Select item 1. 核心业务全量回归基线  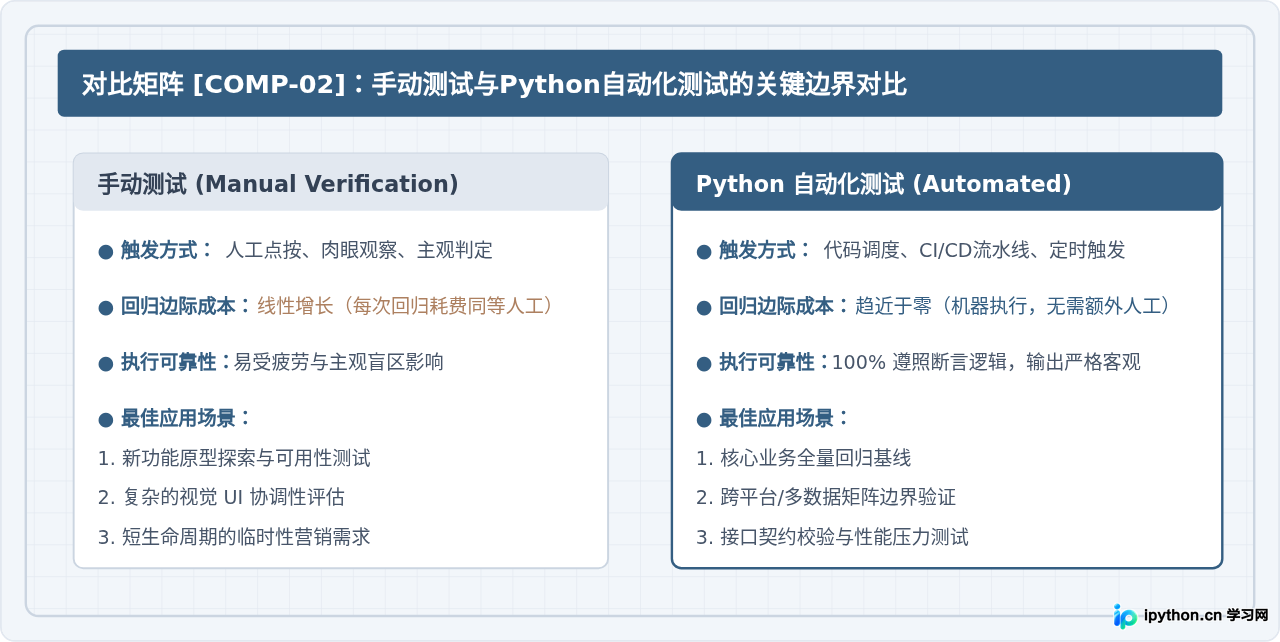click(804, 458)
